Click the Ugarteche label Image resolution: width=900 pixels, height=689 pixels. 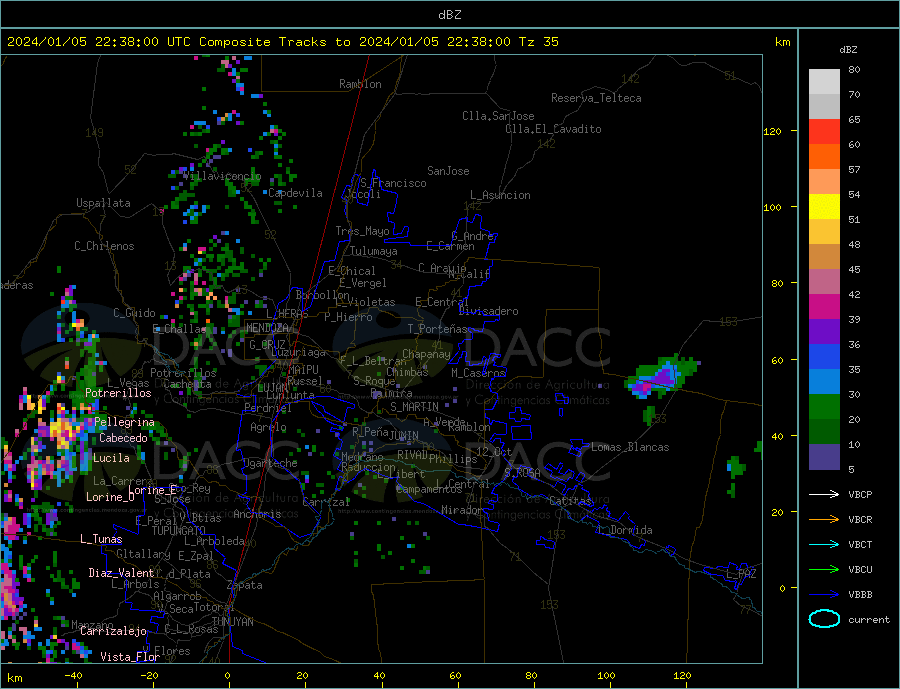click(x=270, y=463)
